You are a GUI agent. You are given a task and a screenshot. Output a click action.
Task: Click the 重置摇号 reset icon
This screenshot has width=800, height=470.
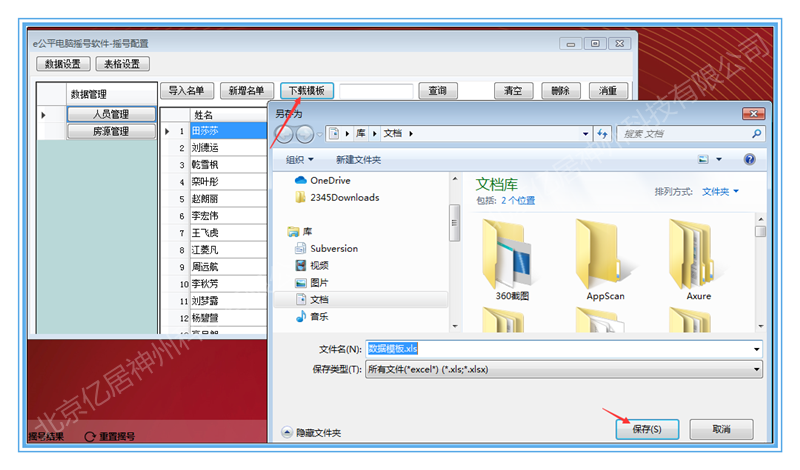click(90, 437)
